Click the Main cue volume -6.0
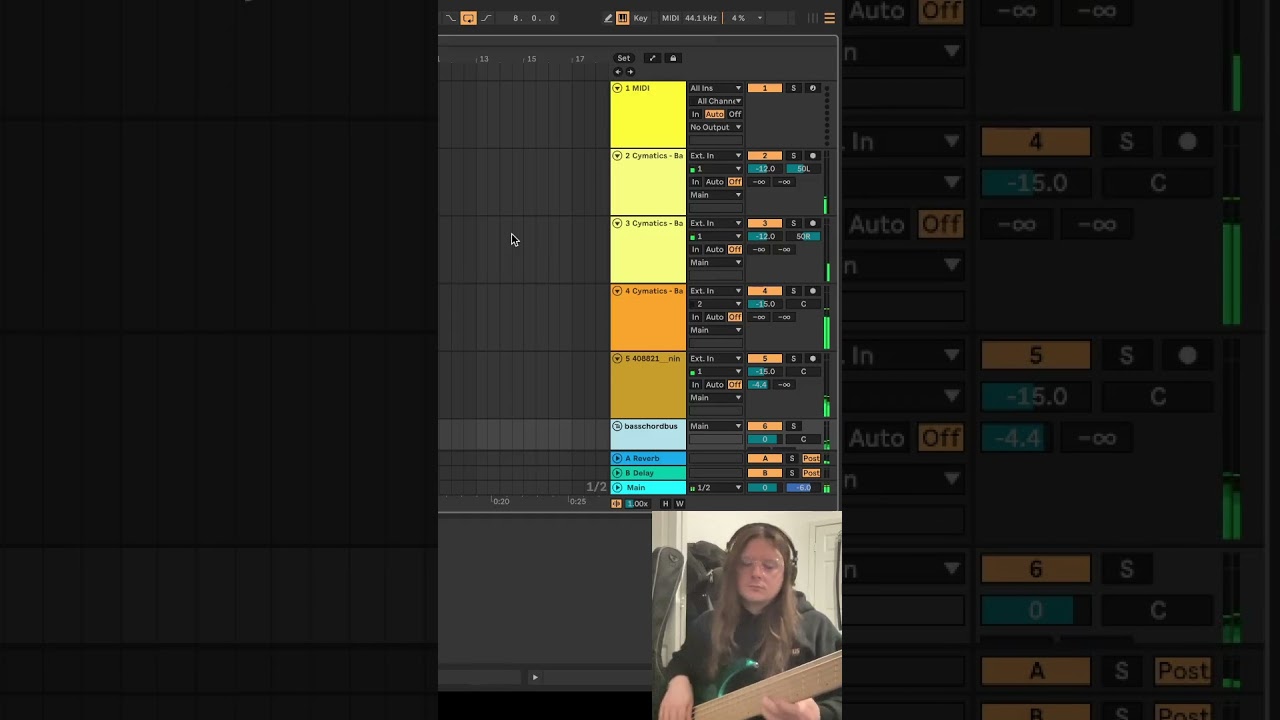 coord(803,488)
